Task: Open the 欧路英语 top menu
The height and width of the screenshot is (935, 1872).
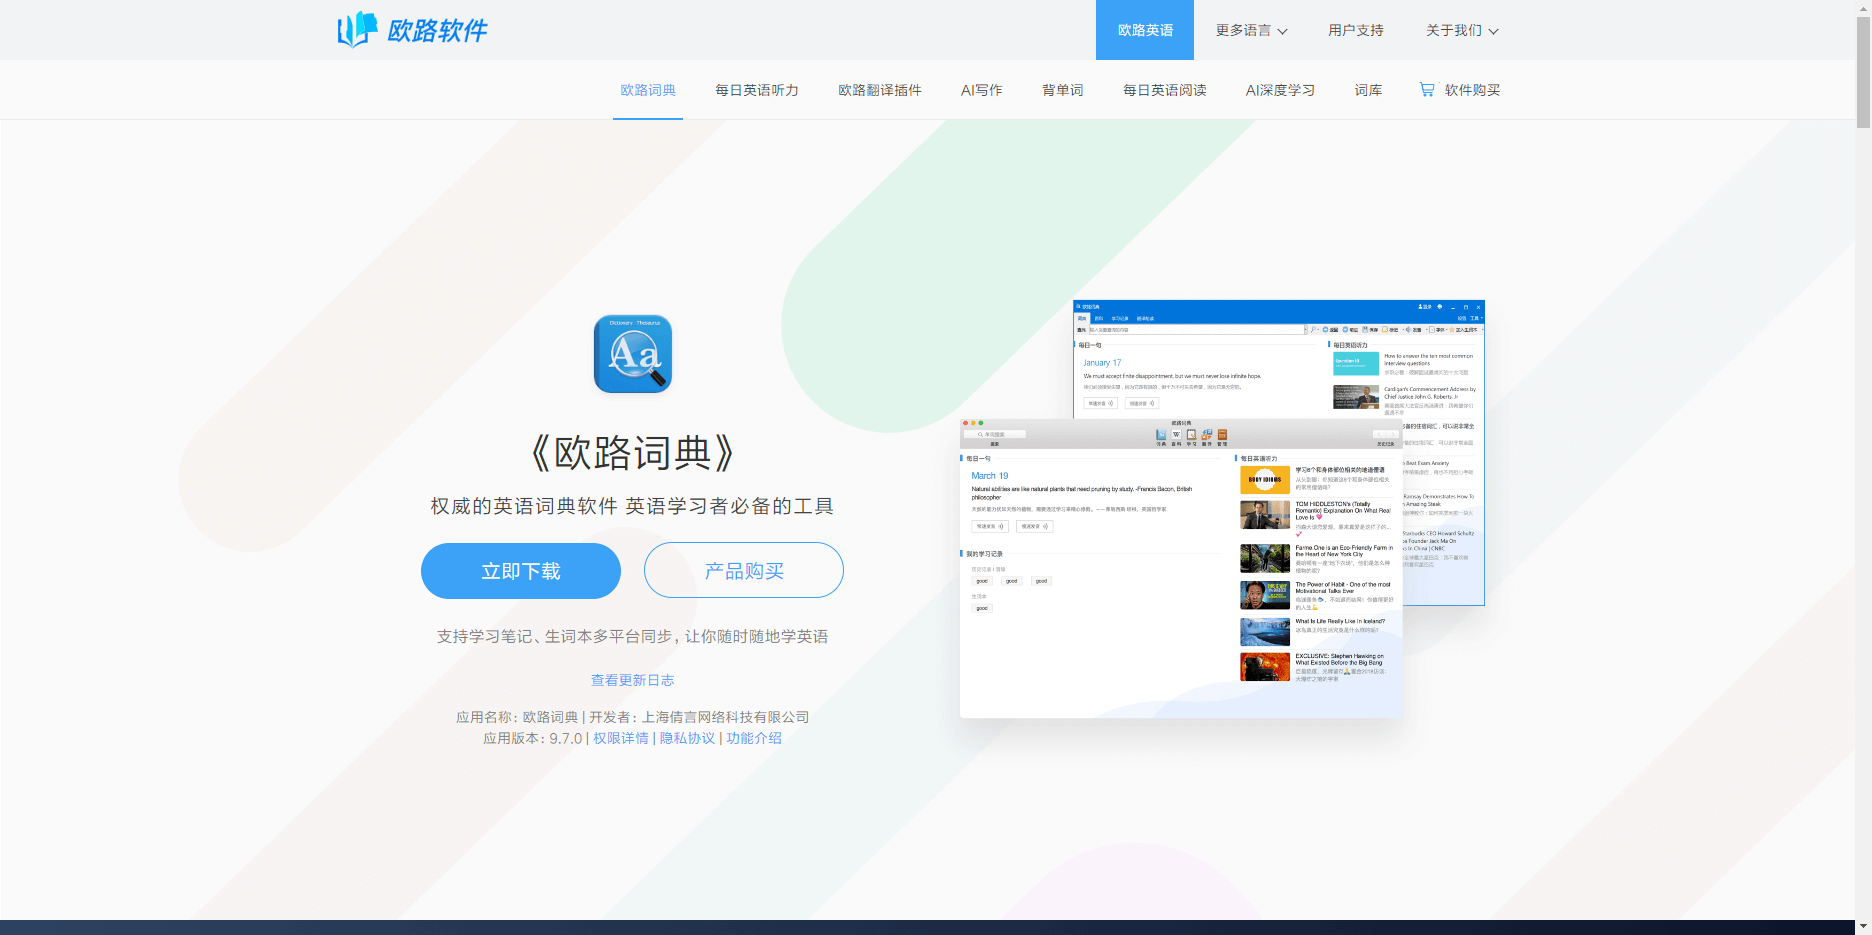Action: pyautogui.click(x=1145, y=30)
